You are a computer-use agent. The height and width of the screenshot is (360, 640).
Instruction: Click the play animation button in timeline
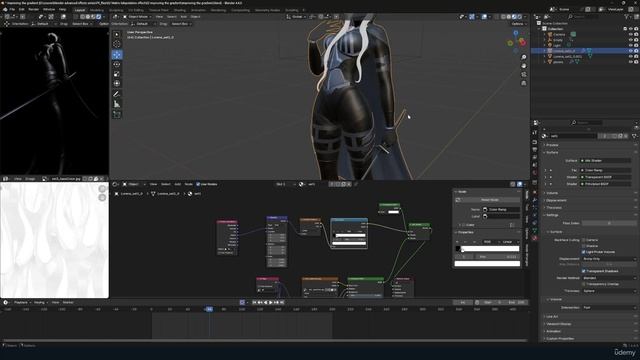click(x=270, y=302)
